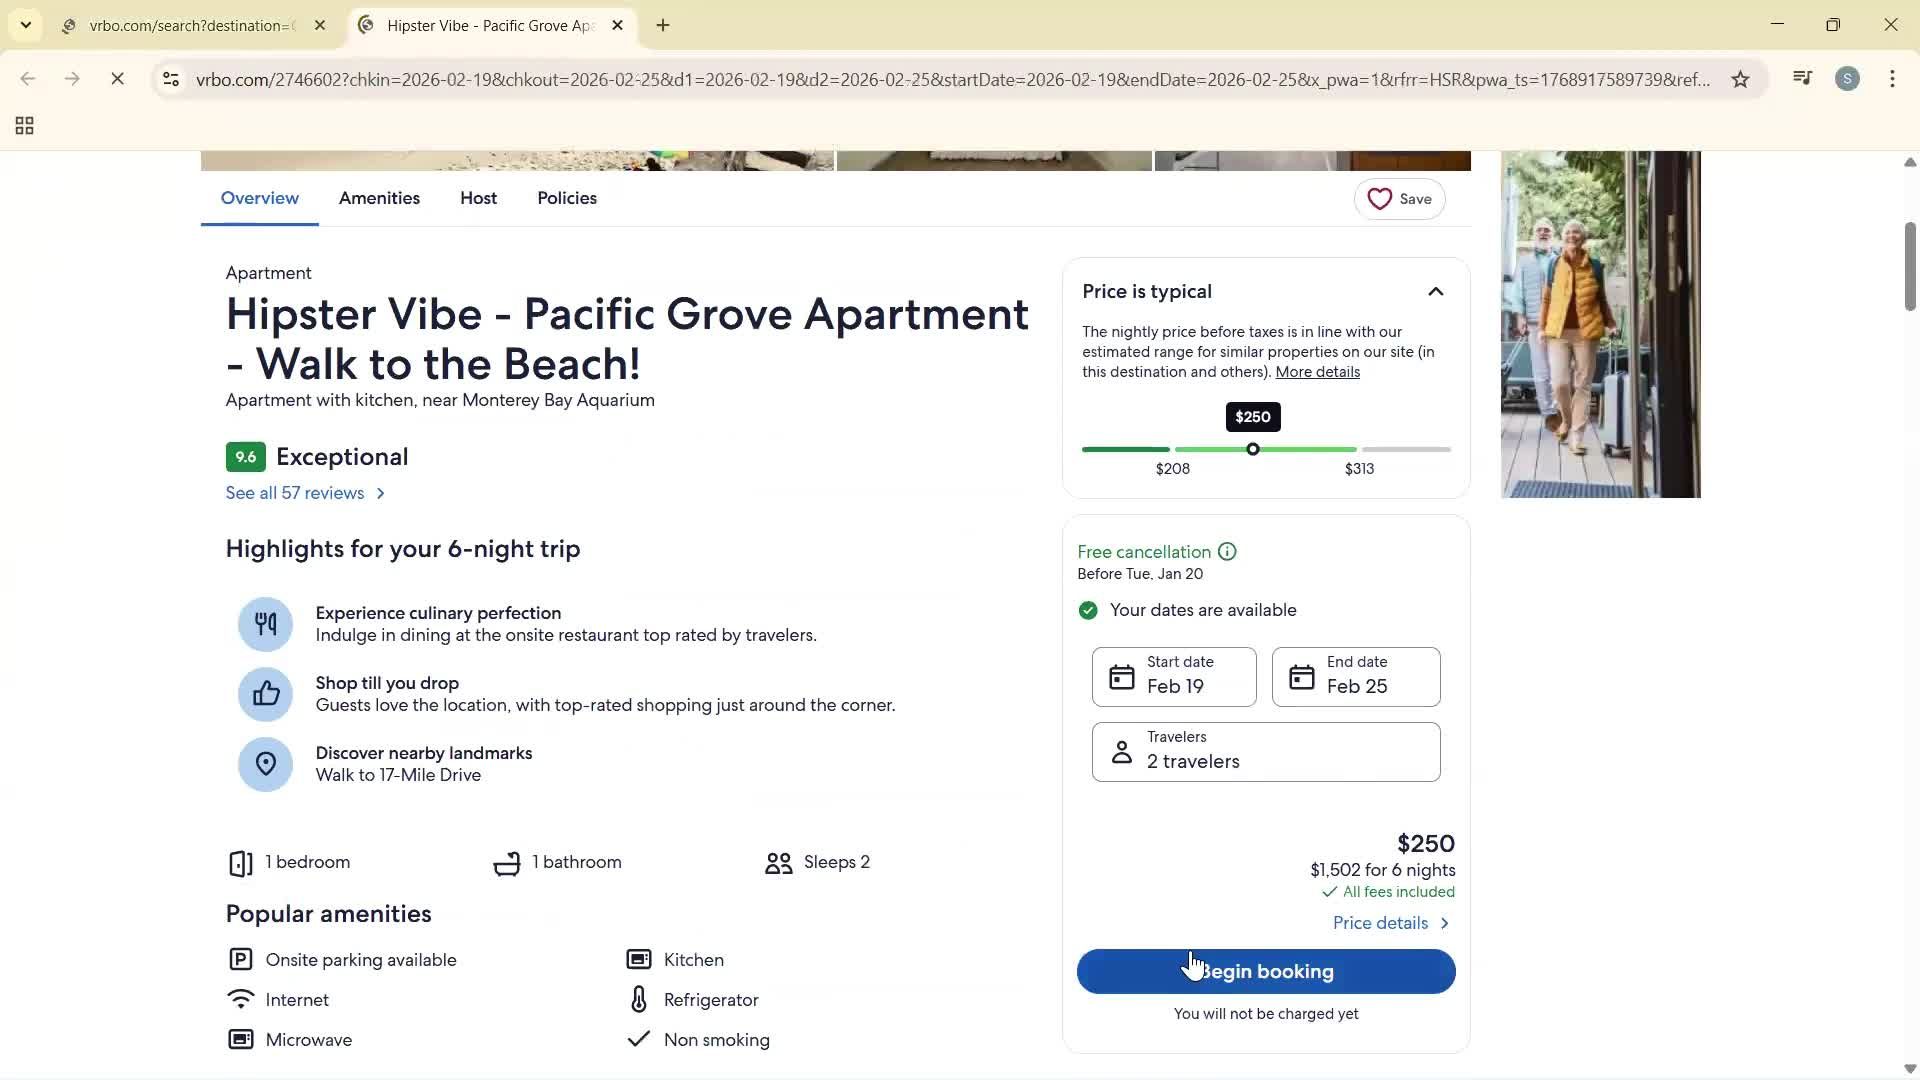Click the Start date calendar icon
The height and width of the screenshot is (1080, 1920).
pyautogui.click(x=1121, y=676)
